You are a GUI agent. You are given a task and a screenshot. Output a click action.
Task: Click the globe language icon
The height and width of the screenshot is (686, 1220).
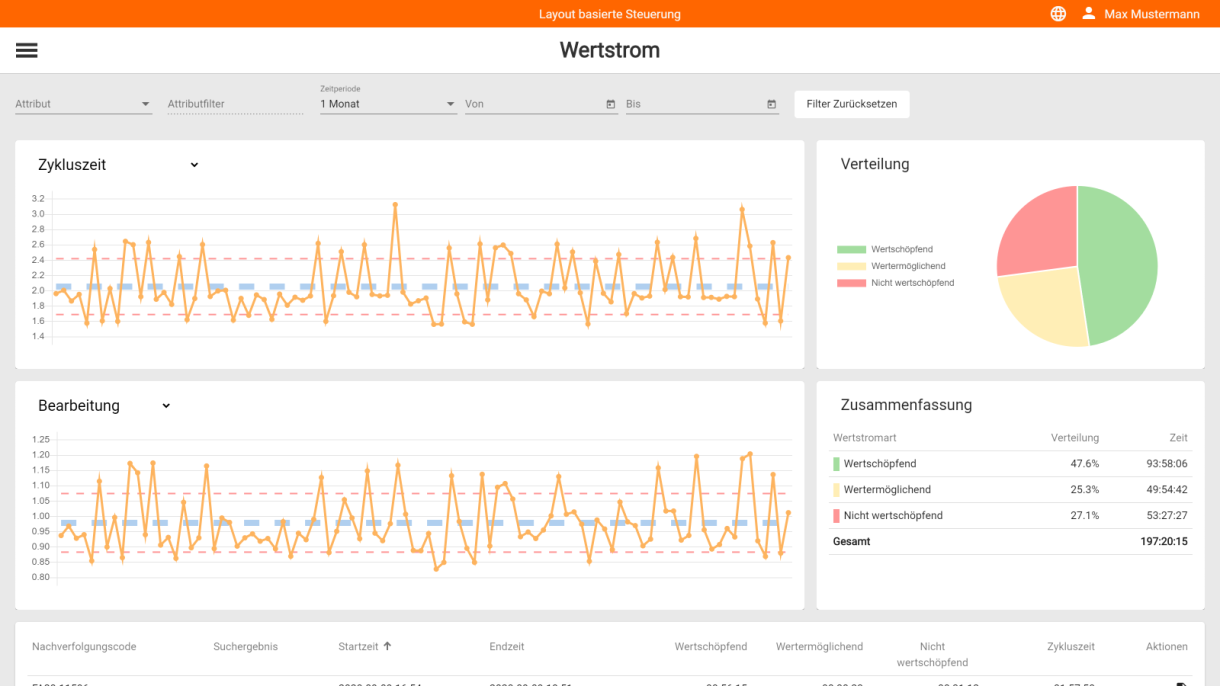(1058, 14)
